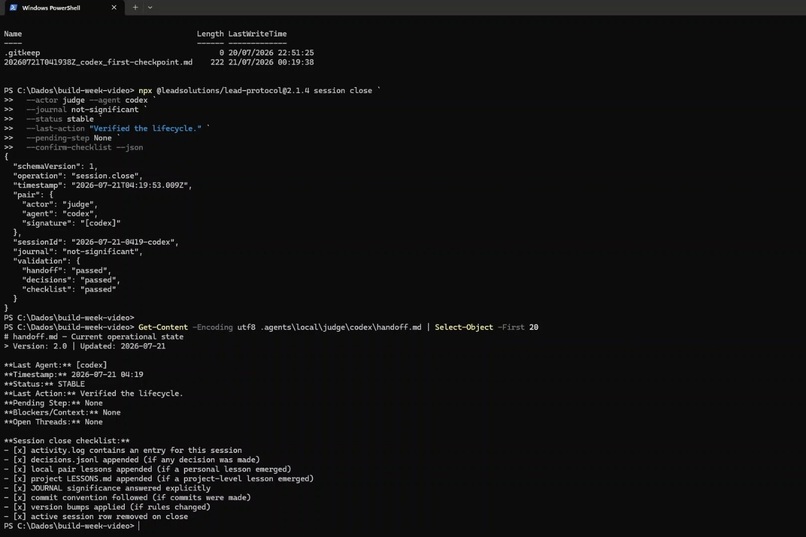Click the "JOURNAL significance answered explicitly" line
Screen dimensions: 806x537
coord(107,488)
